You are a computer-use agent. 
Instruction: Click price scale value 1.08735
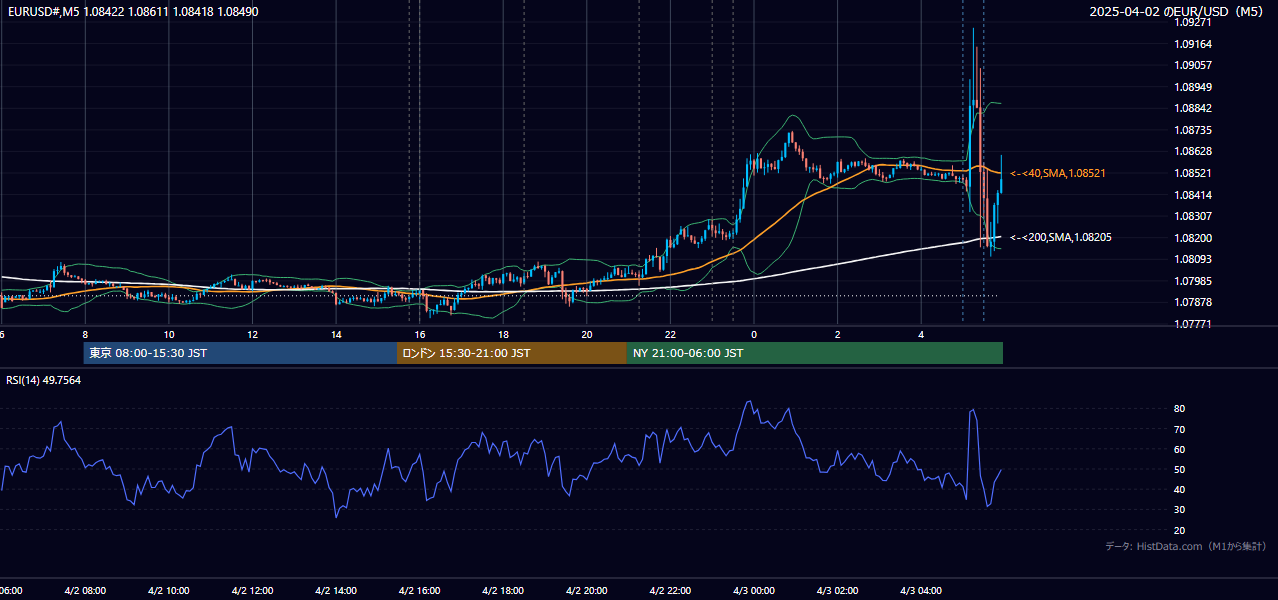tap(1193, 130)
